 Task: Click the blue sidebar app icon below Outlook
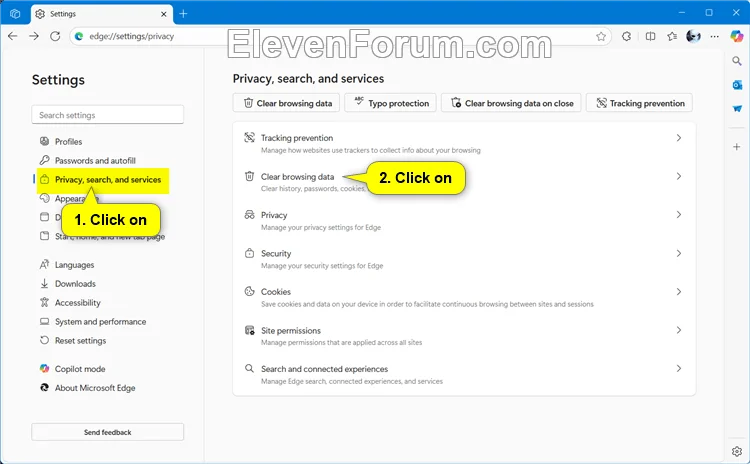(737, 109)
